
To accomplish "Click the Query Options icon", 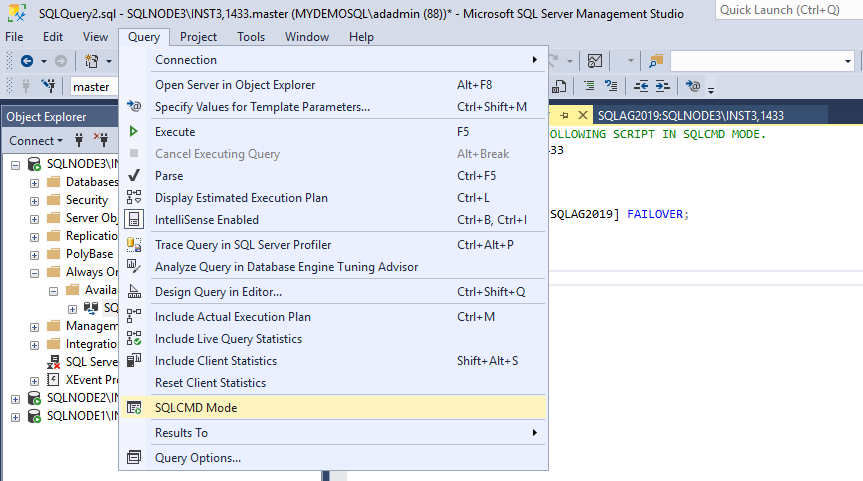I will pos(134,458).
